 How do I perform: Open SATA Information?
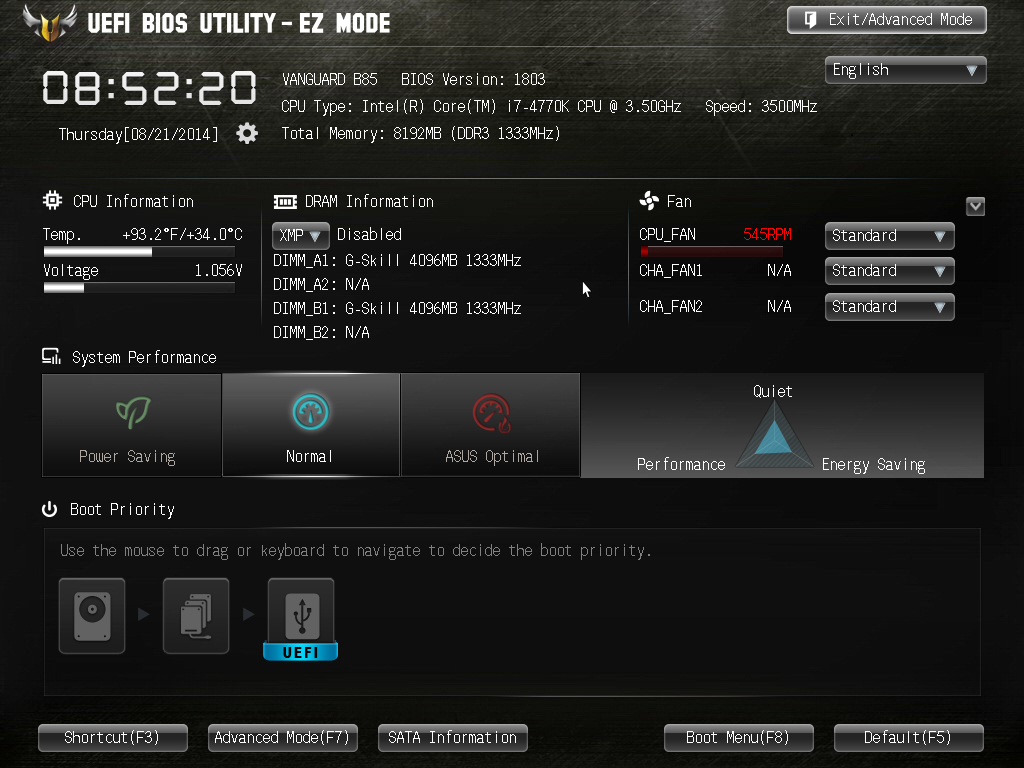pos(453,738)
